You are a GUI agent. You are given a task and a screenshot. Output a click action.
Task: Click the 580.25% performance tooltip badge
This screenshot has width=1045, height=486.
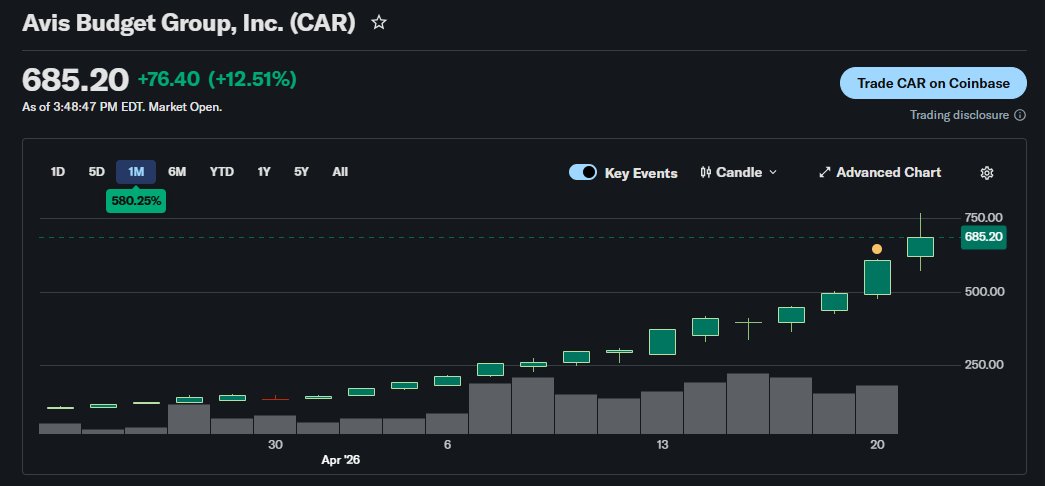(x=136, y=200)
